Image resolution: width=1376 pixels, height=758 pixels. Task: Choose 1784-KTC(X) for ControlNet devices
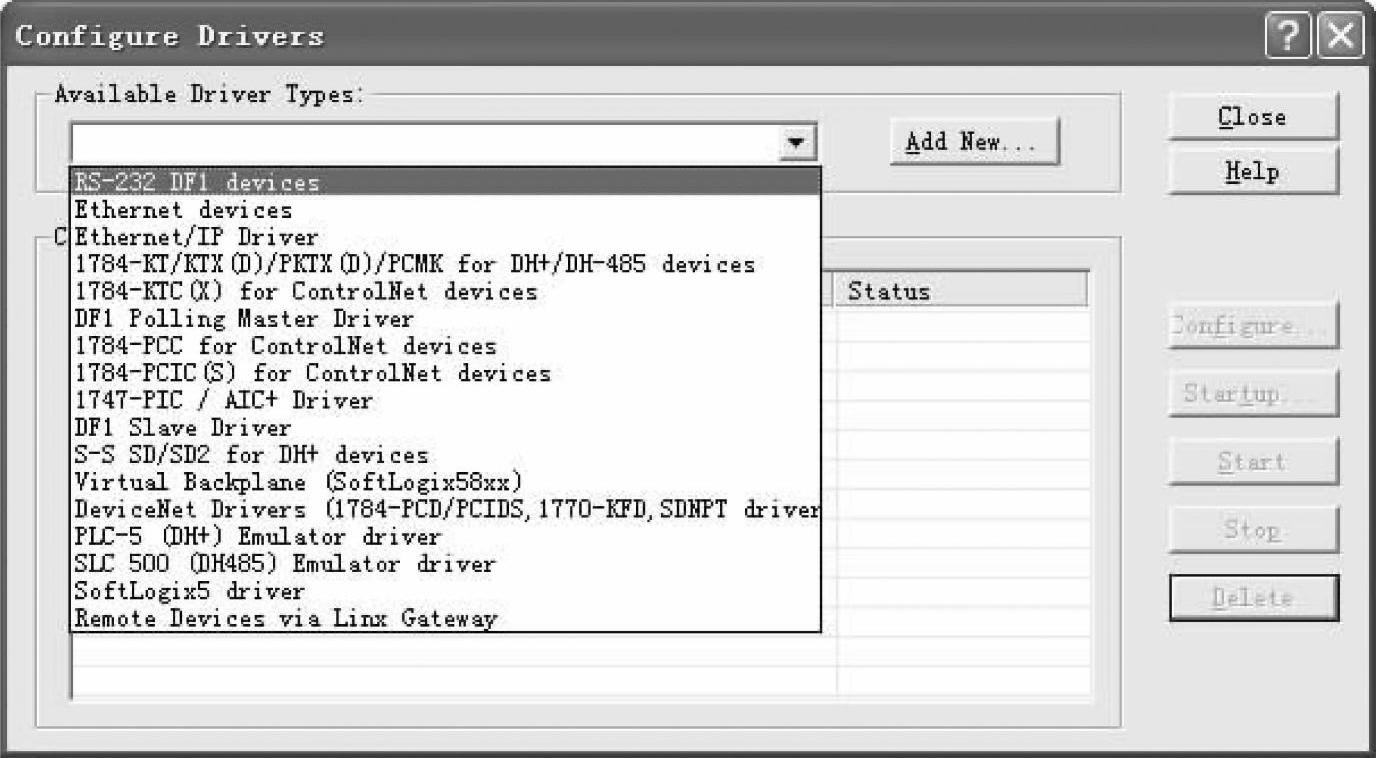[446, 291]
